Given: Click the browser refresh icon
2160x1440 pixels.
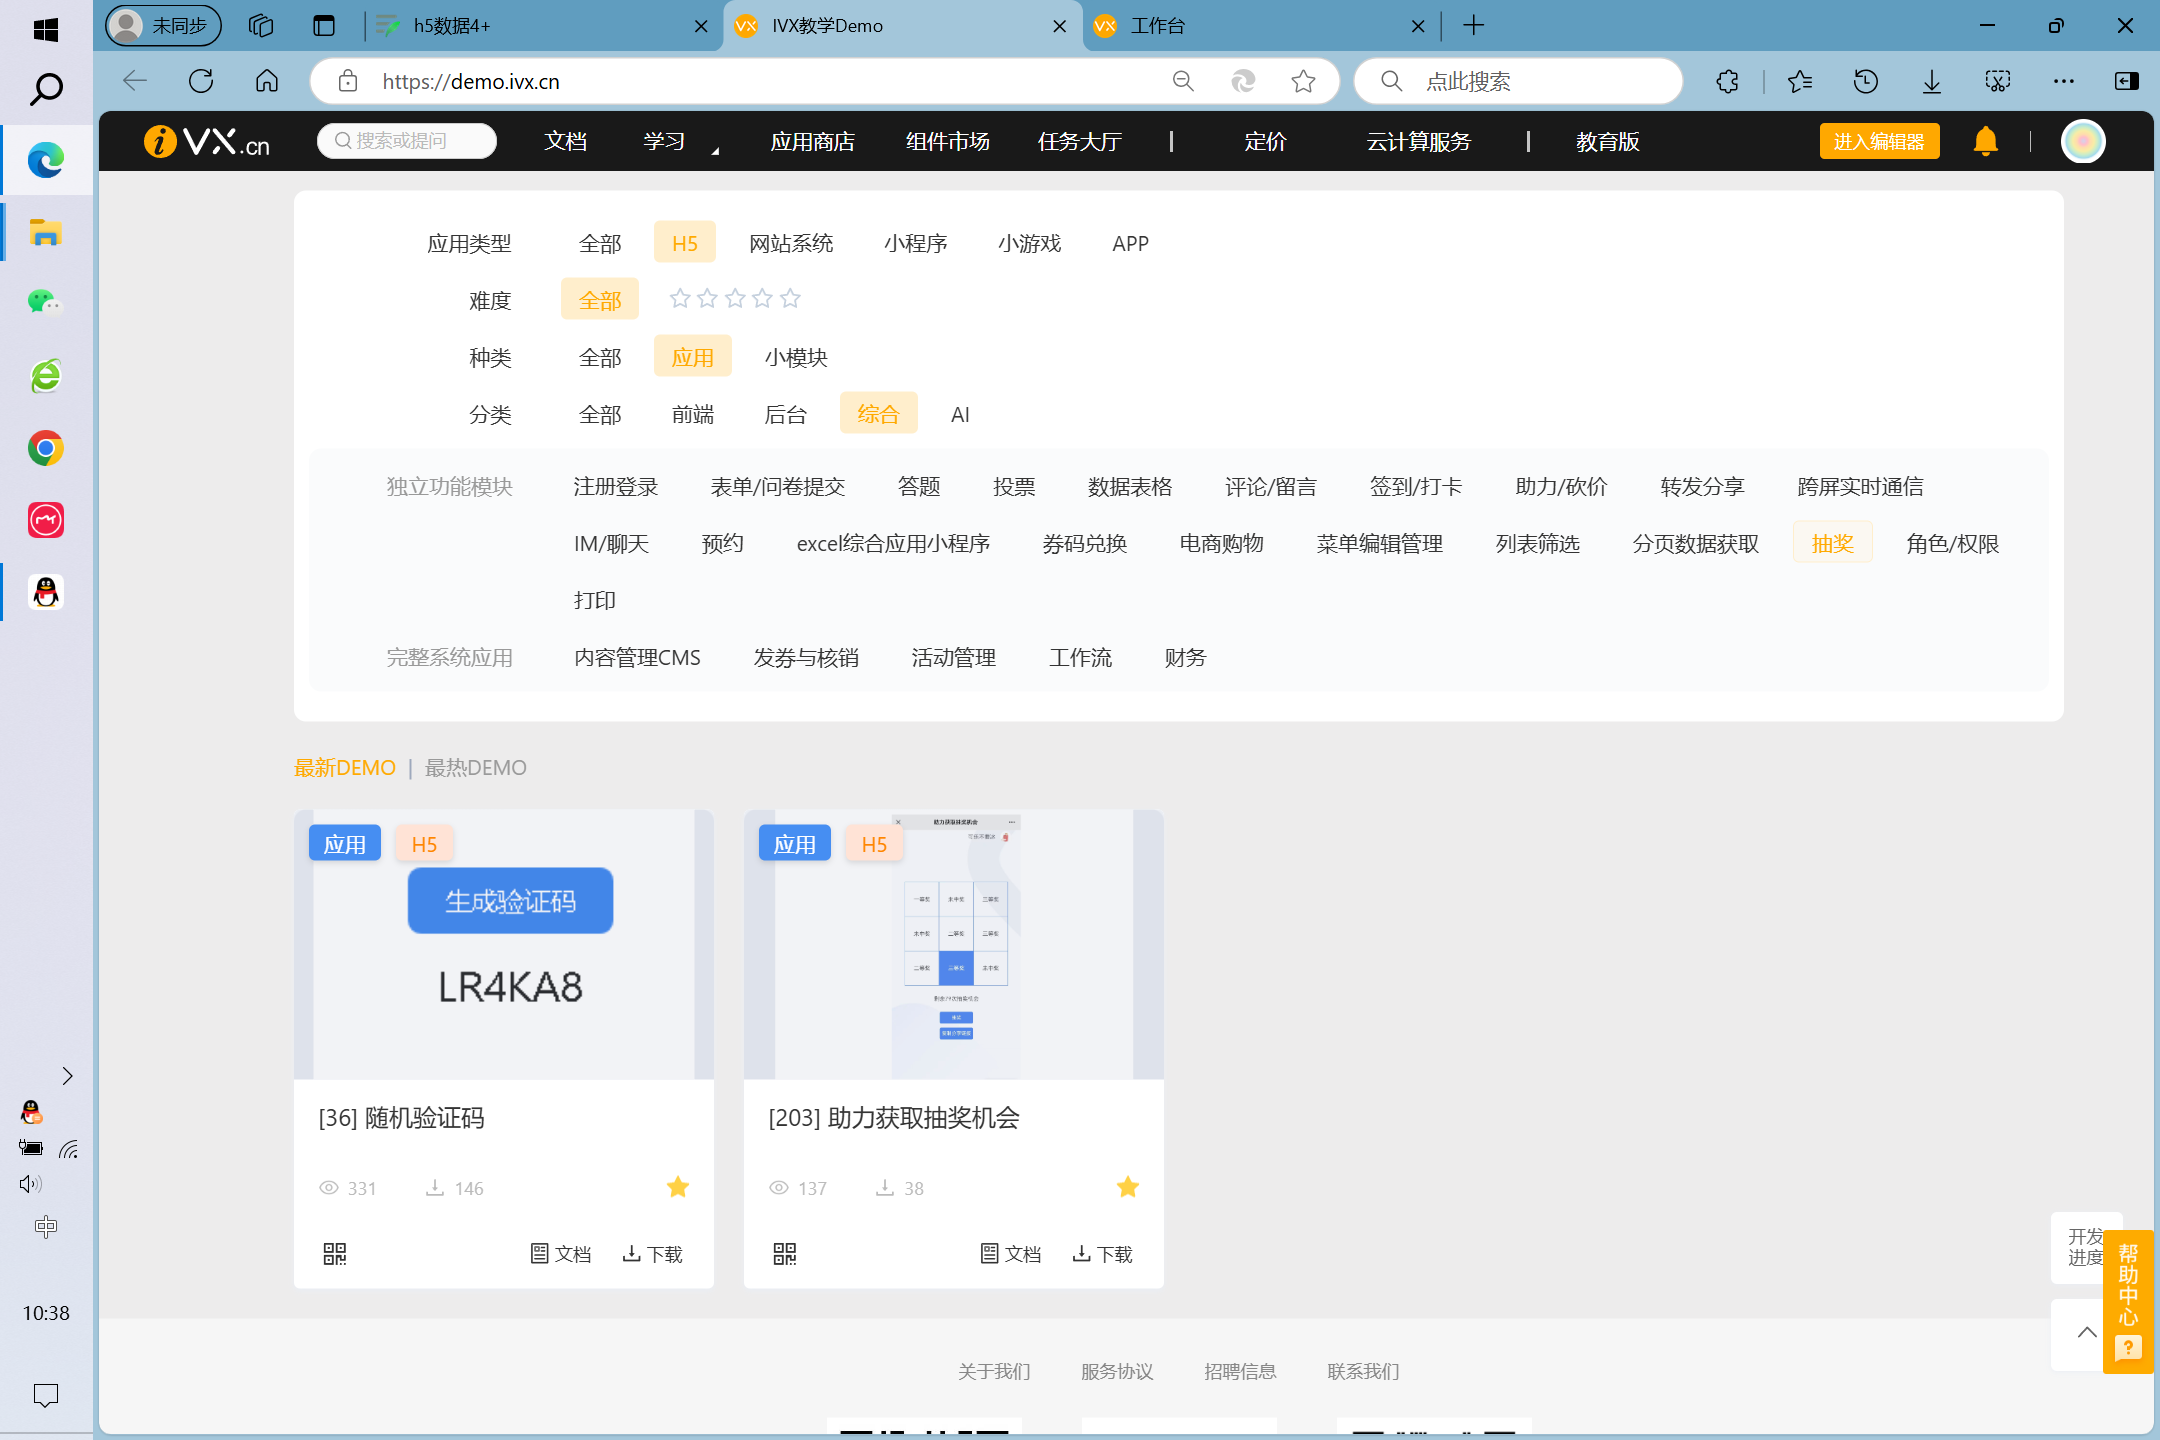Looking at the screenshot, I should coord(201,81).
